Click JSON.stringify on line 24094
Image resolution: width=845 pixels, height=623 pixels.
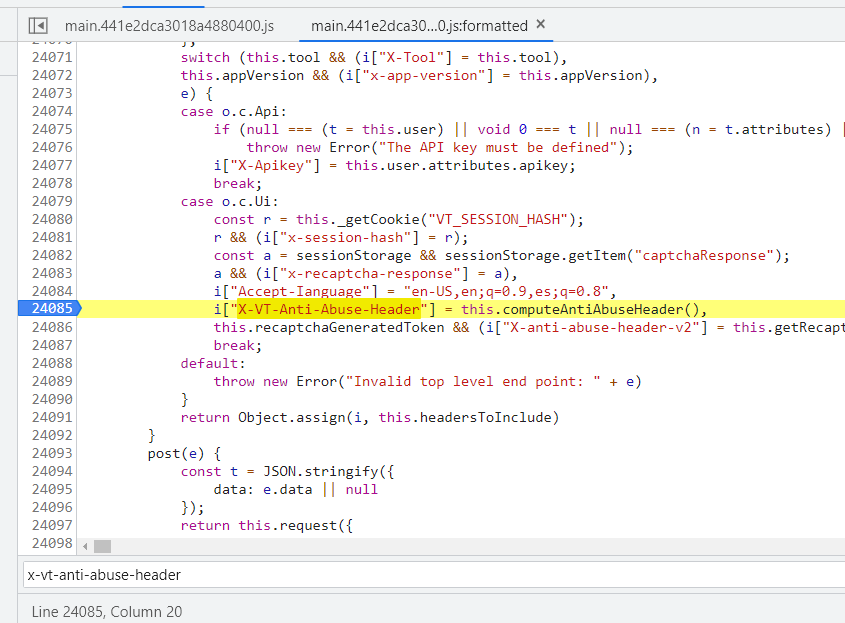(321, 472)
